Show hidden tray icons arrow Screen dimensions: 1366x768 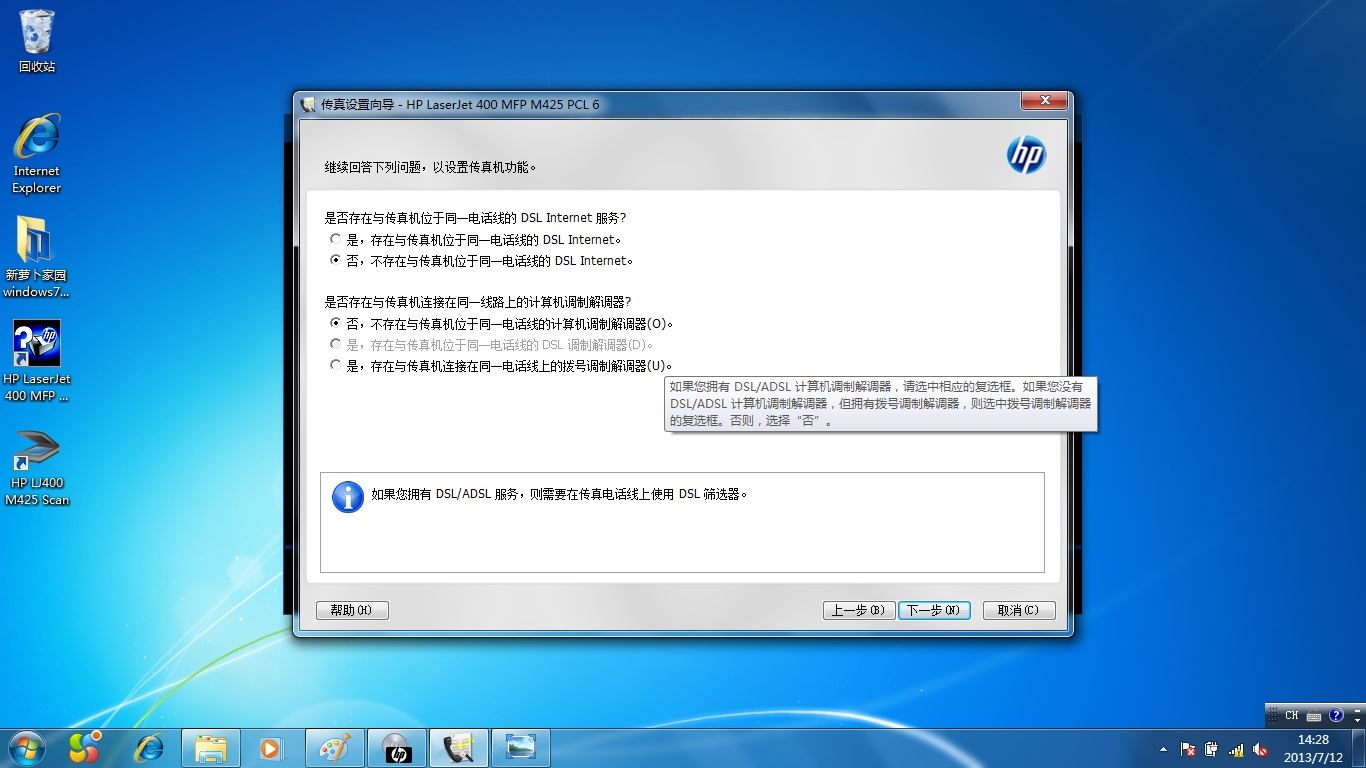pyautogui.click(x=1163, y=749)
